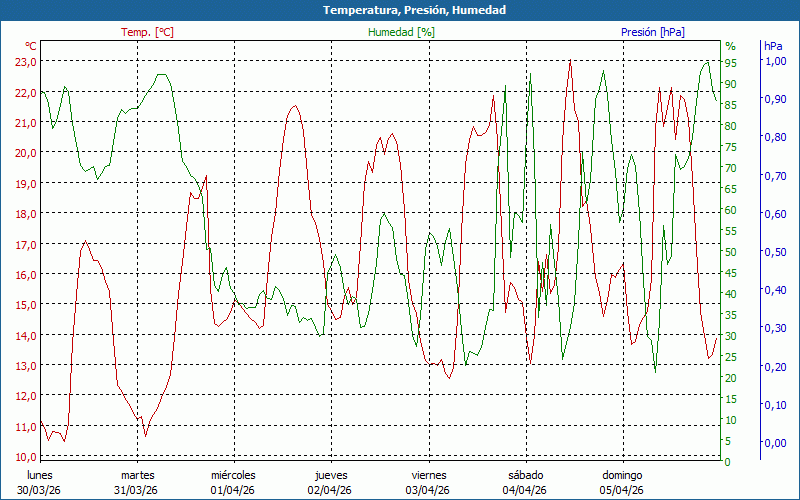This screenshot has width=800, height=500.
Task: Click the hPa unit above pressure axis
Action: (773, 46)
